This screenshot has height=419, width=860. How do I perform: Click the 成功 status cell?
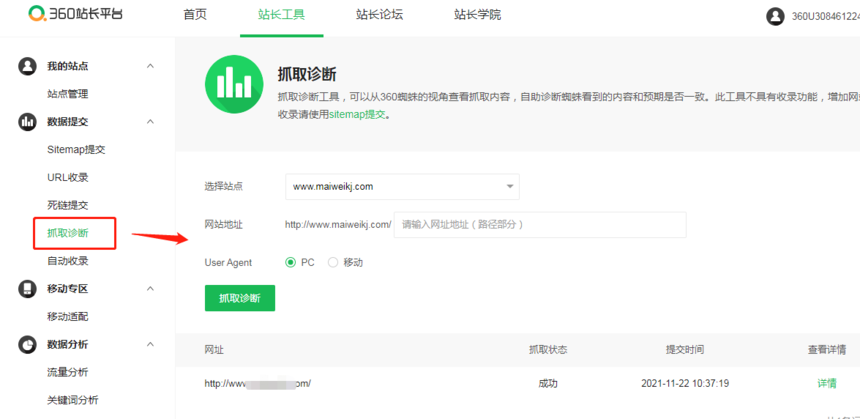point(548,383)
